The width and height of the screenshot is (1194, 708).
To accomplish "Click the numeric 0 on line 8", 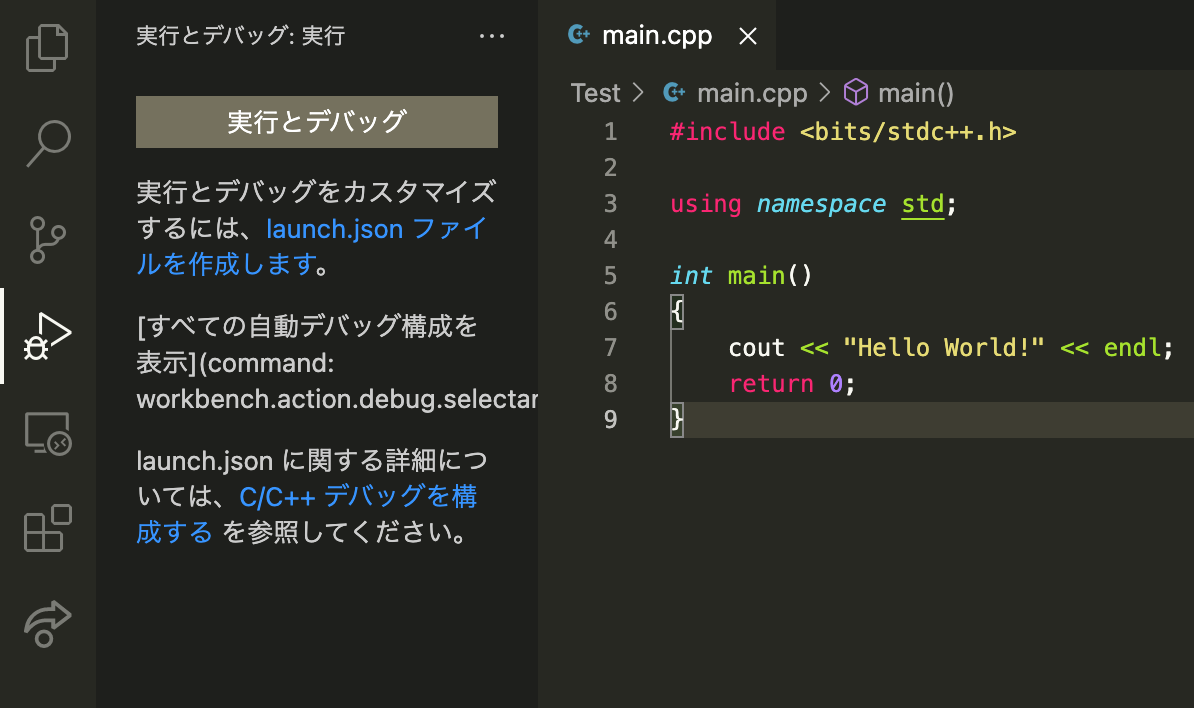I will [835, 384].
